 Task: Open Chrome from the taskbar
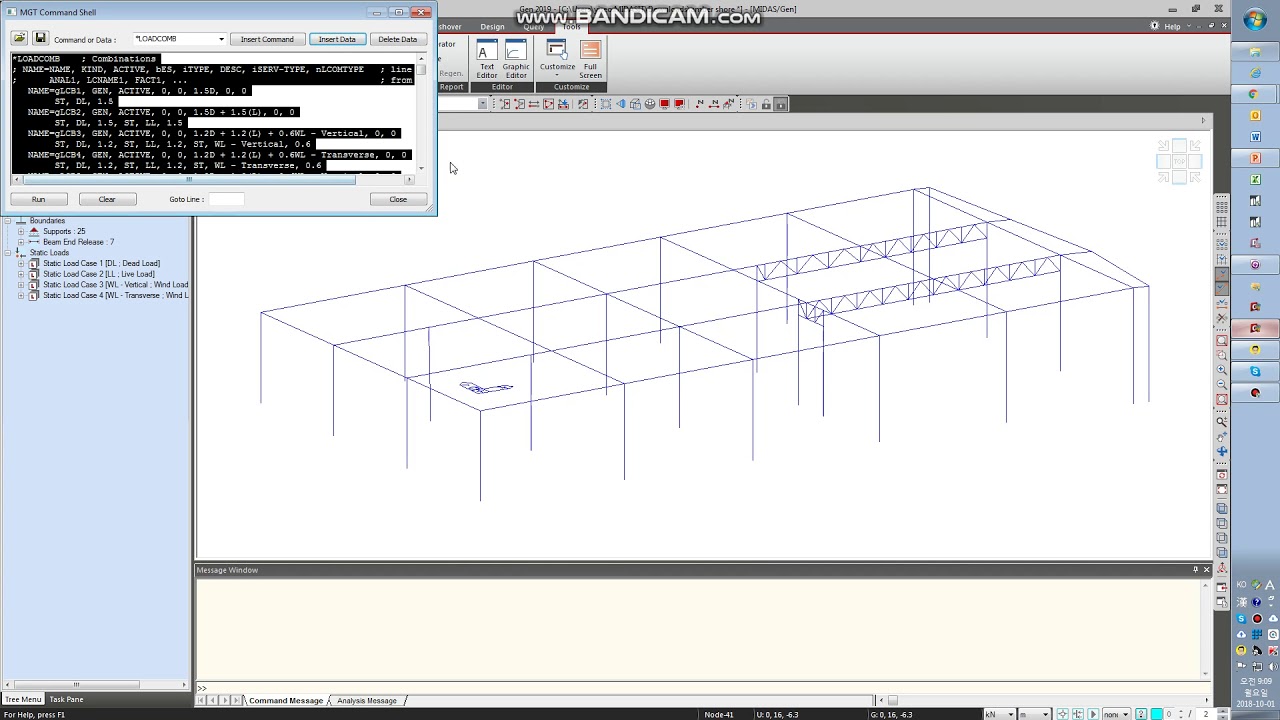(1255, 94)
